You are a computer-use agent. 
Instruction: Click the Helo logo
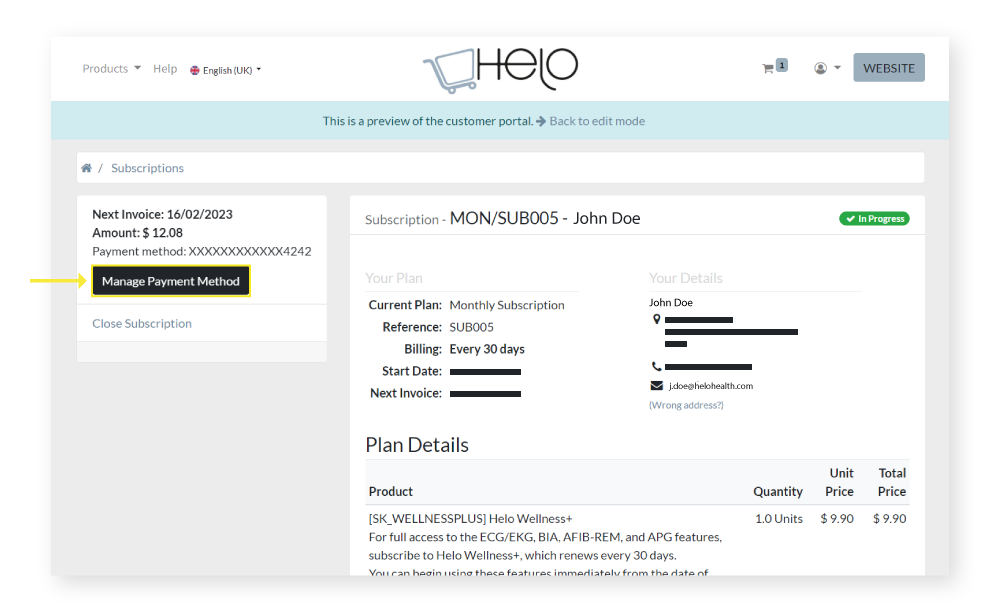click(x=500, y=69)
